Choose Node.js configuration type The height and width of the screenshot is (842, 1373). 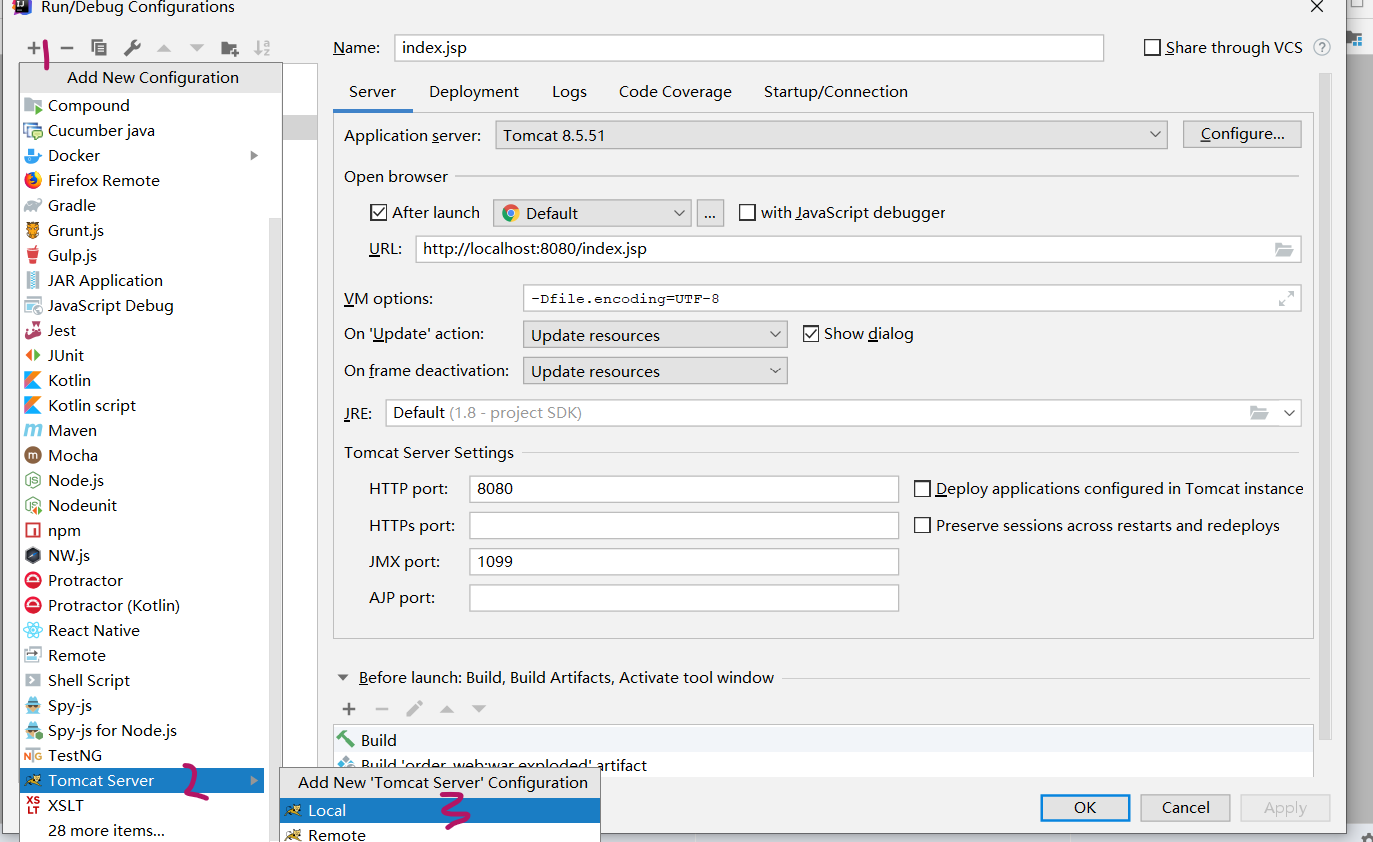click(x=75, y=480)
